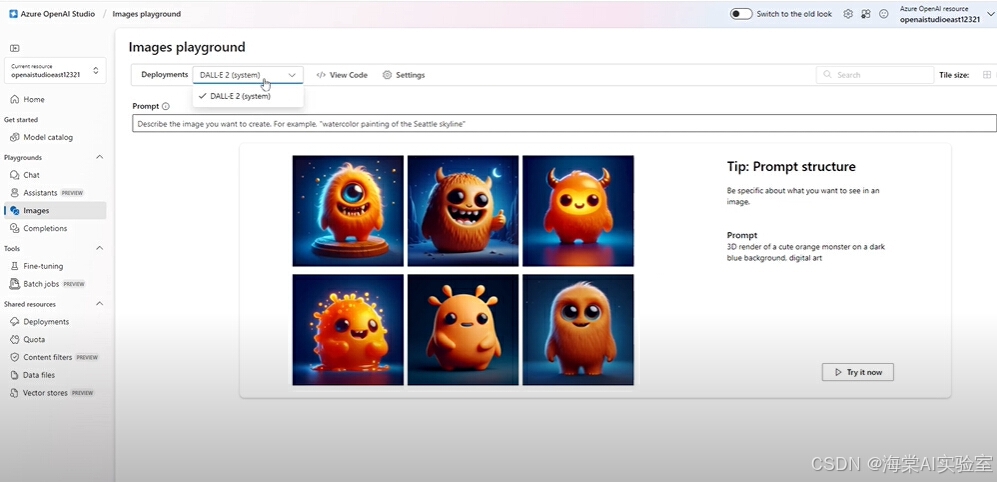Select the dripping slime monster image
997x482 pixels.
coord(348,329)
